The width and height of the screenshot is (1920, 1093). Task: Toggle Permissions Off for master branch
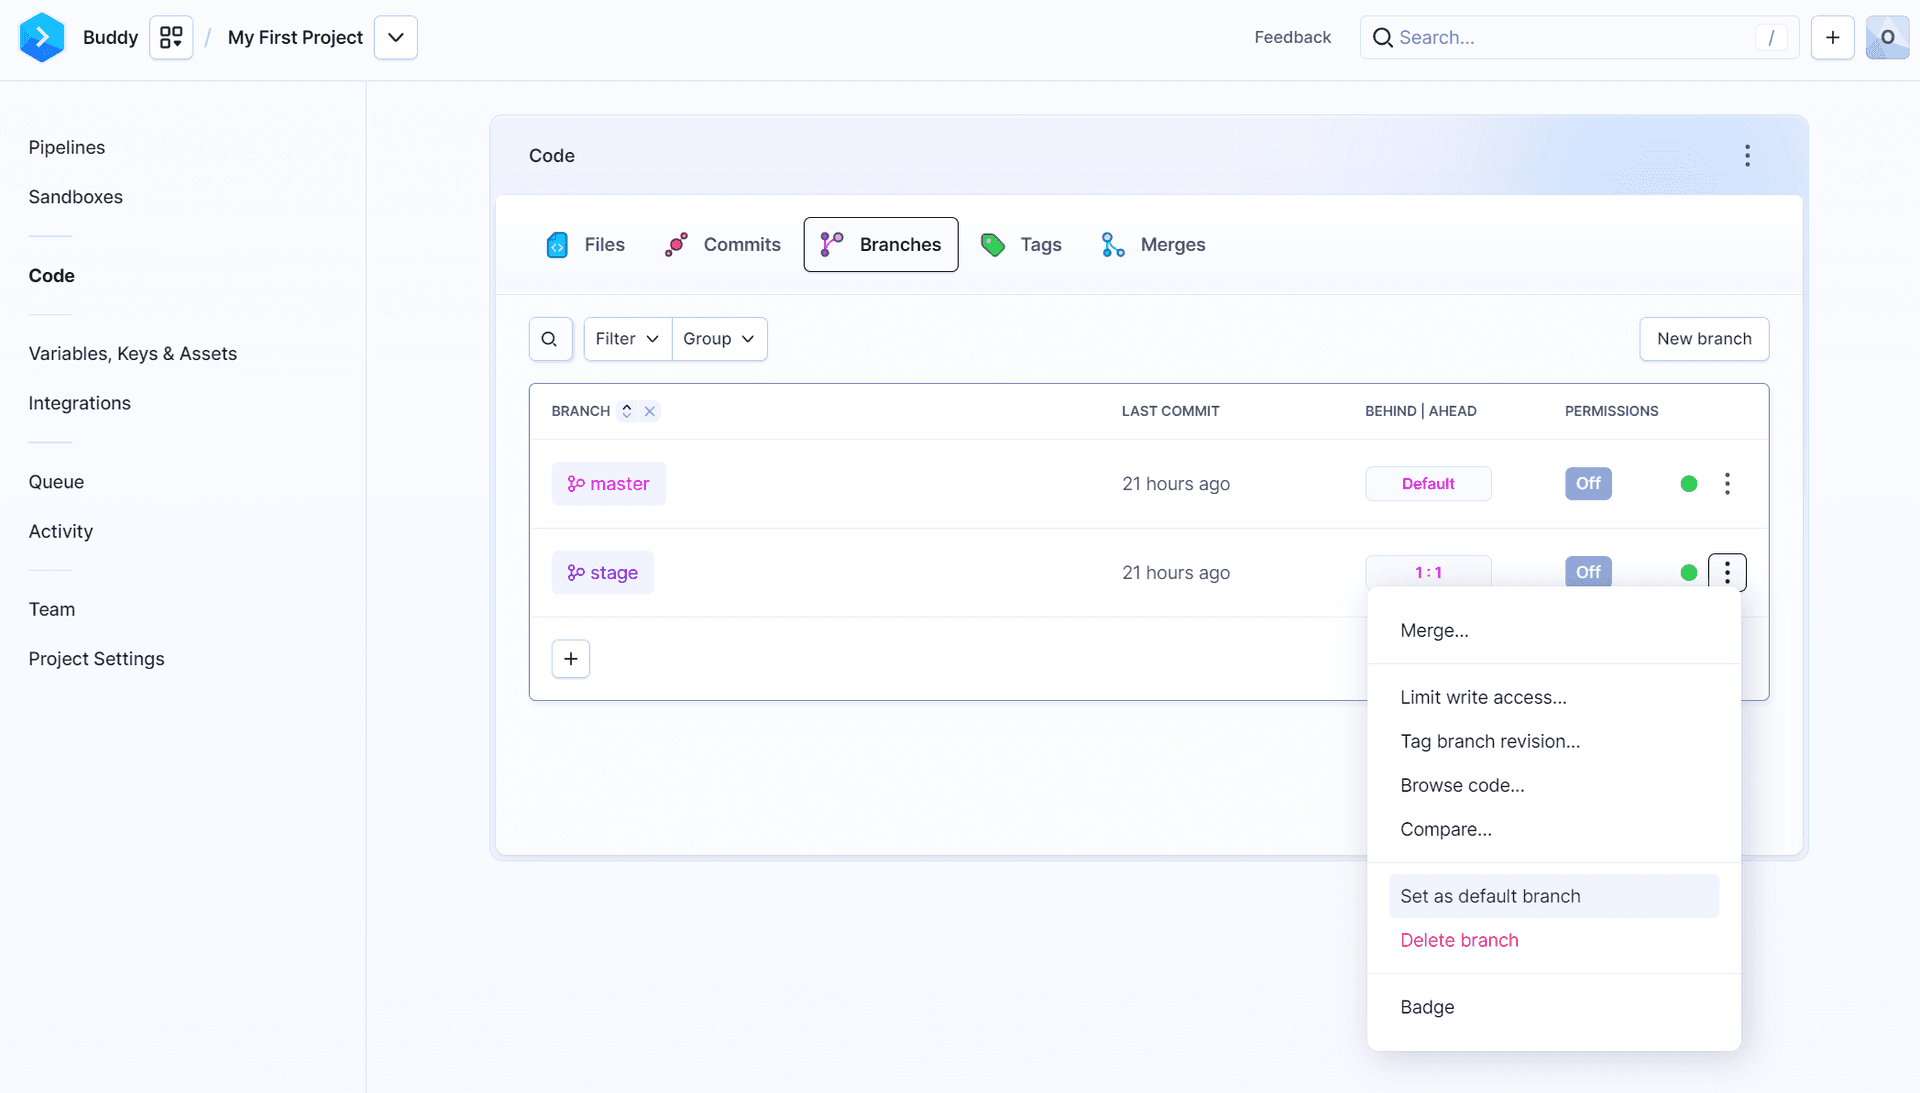tap(1588, 483)
